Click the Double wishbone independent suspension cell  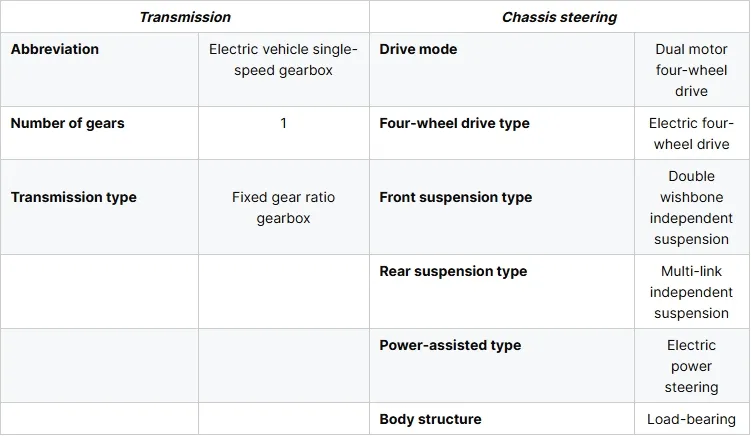pyautogui.click(x=692, y=207)
